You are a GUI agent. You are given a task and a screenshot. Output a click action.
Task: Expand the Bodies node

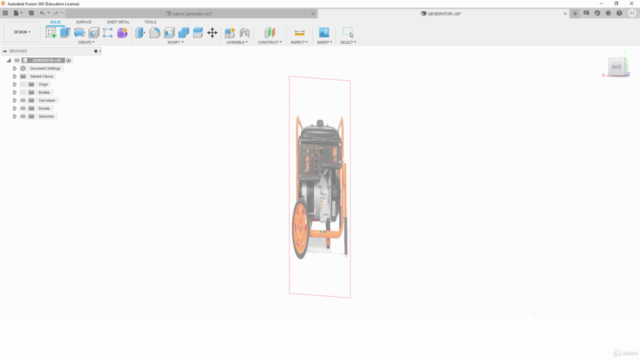pos(15,93)
